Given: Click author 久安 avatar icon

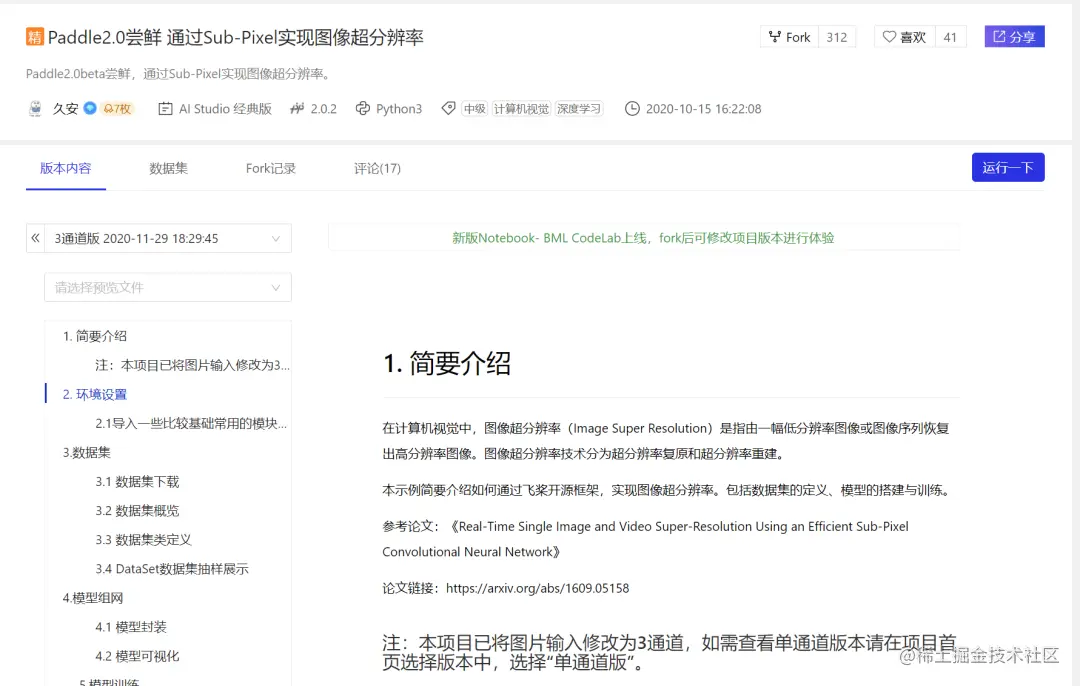Looking at the screenshot, I should (x=35, y=108).
